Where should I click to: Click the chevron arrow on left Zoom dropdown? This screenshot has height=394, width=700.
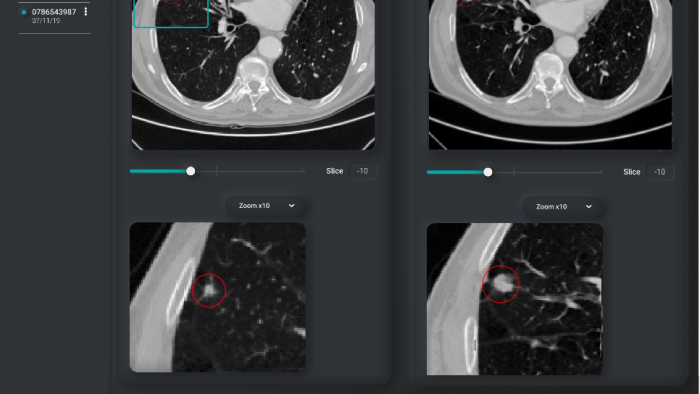point(292,206)
